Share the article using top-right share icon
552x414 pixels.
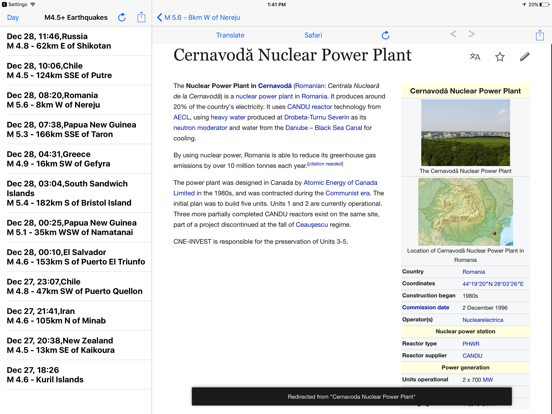(x=540, y=35)
